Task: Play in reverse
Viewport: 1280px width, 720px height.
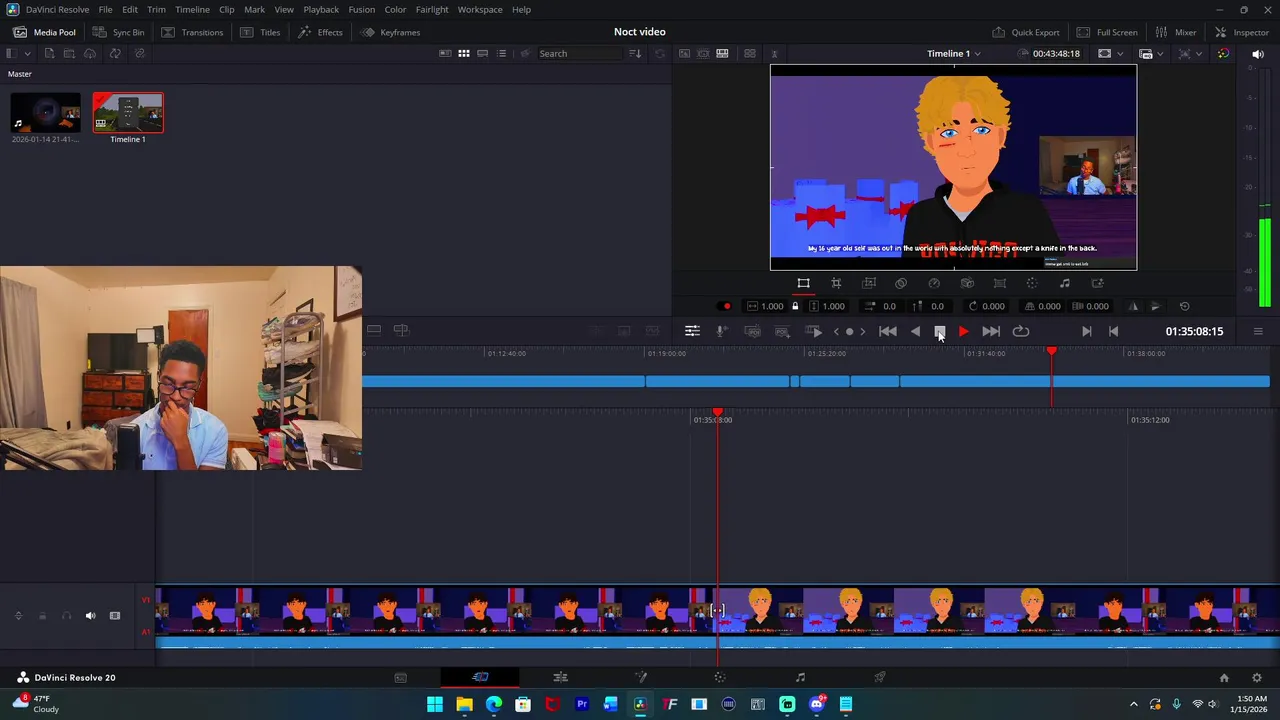Action: click(915, 331)
